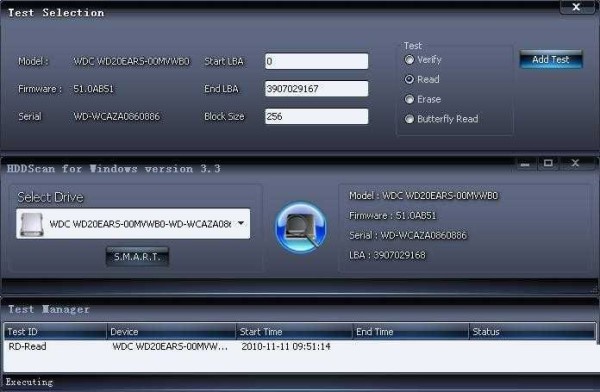
Task: Click the End LBA input field
Action: click(x=316, y=89)
